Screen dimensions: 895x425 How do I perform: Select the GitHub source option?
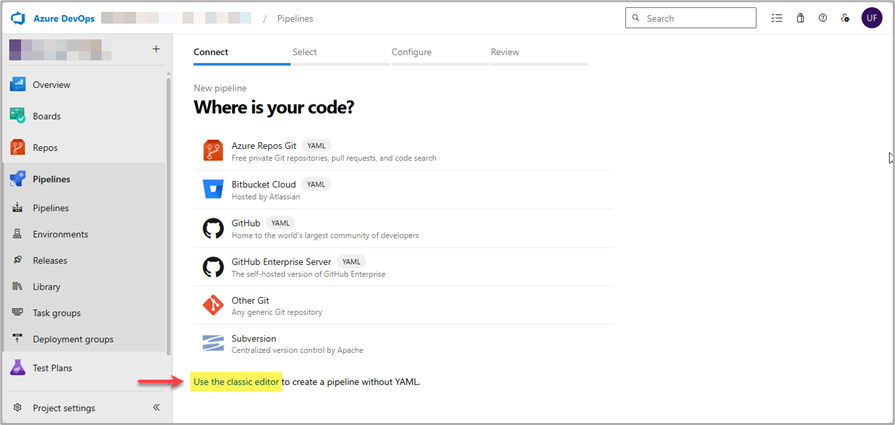coord(246,223)
